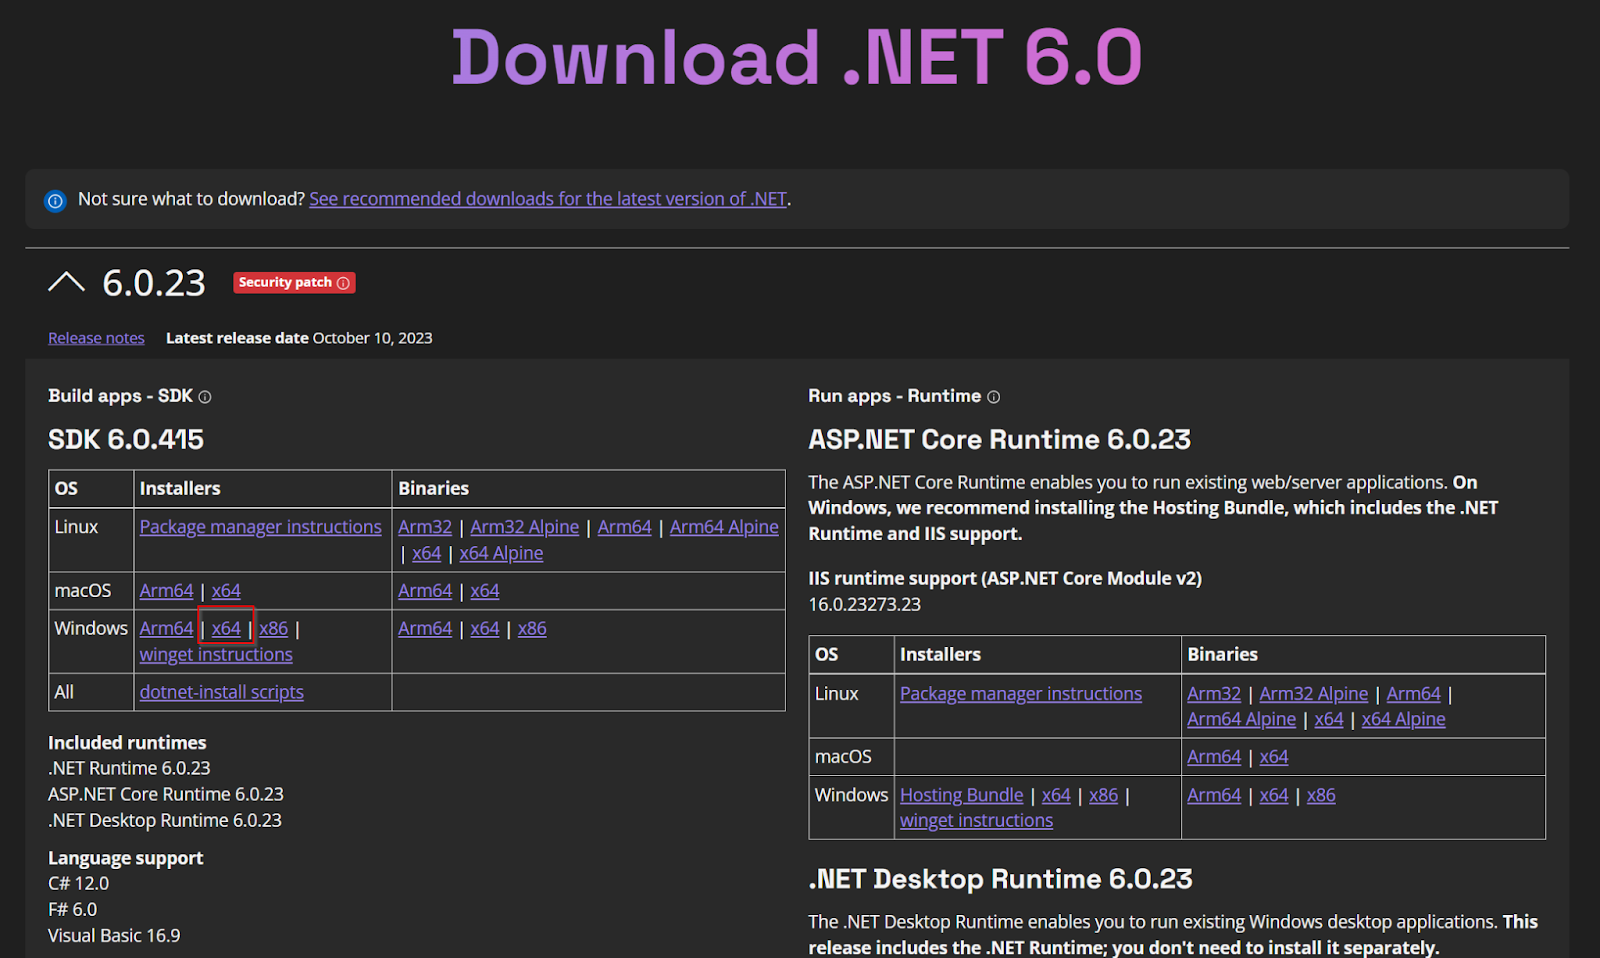Image resolution: width=1600 pixels, height=958 pixels.
Task: Click the C# 12.0 language entry
Action: click(x=78, y=884)
